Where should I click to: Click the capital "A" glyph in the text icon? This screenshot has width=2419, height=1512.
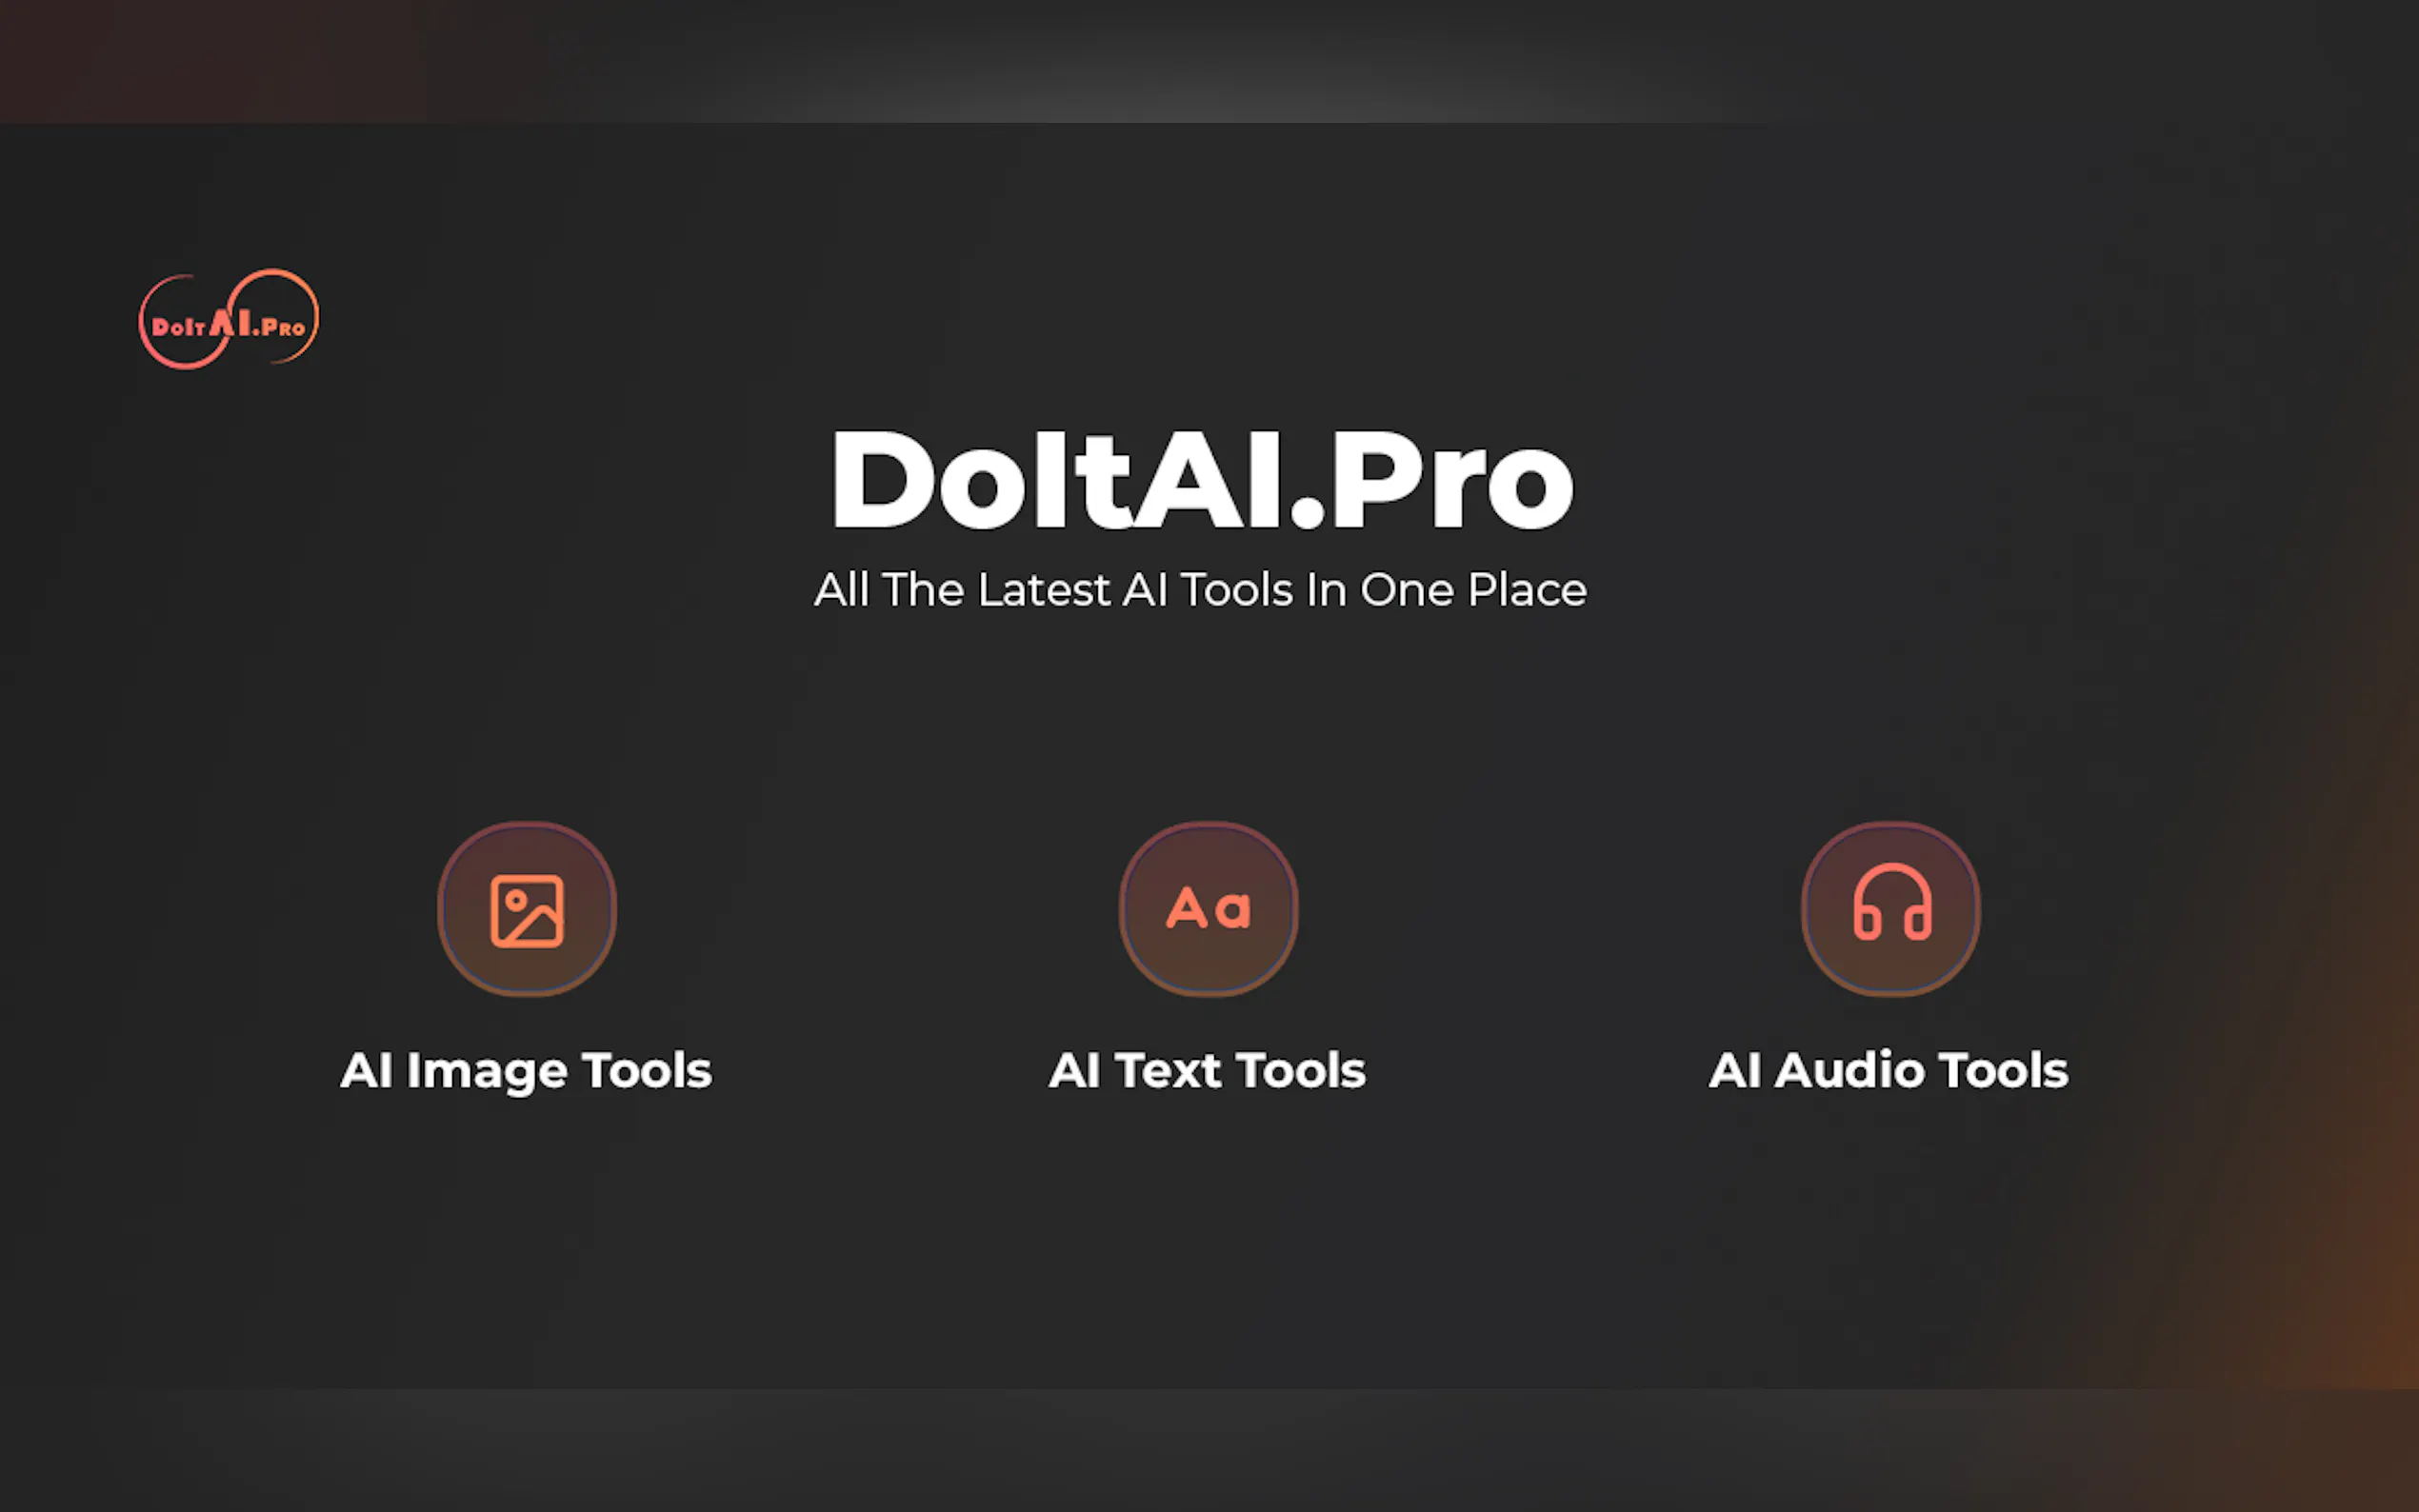coord(1187,908)
